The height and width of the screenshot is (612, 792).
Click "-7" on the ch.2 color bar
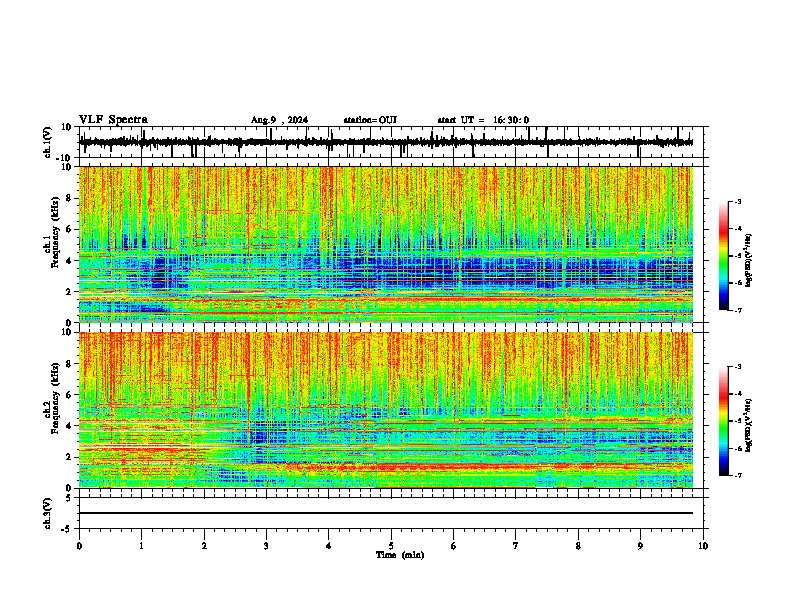738,476
